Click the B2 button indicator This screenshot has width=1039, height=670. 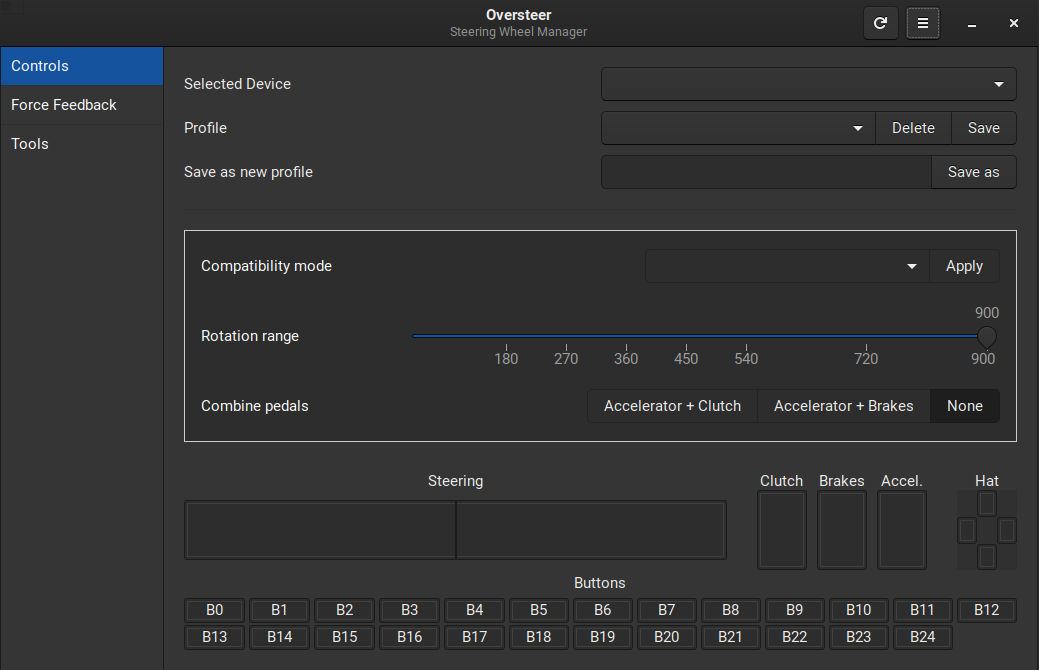click(x=345, y=610)
